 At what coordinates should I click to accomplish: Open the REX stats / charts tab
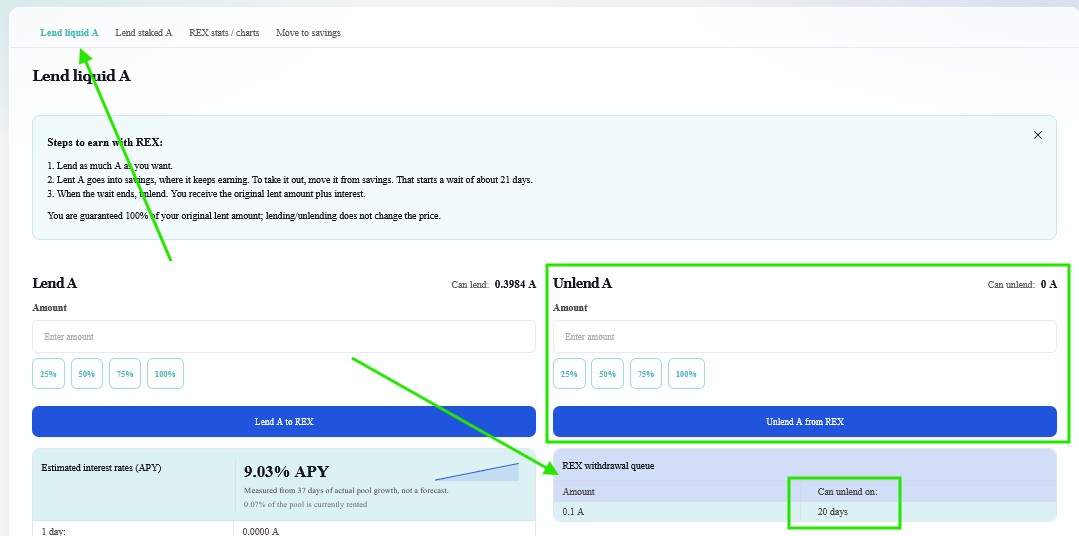tap(224, 33)
